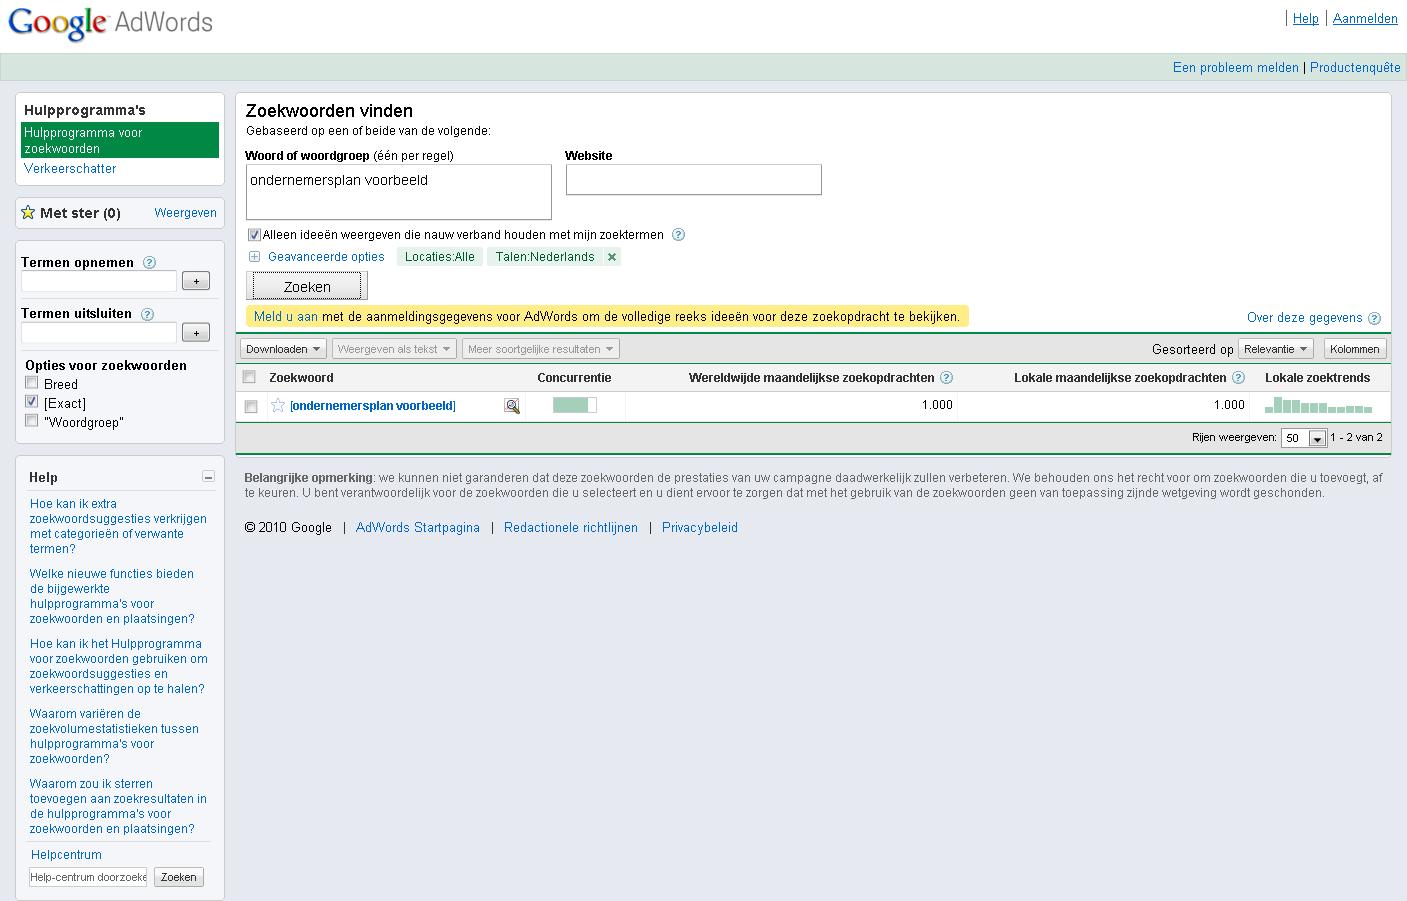Open Privacybeleid footer link
This screenshot has height=901, width=1407.
pos(700,528)
